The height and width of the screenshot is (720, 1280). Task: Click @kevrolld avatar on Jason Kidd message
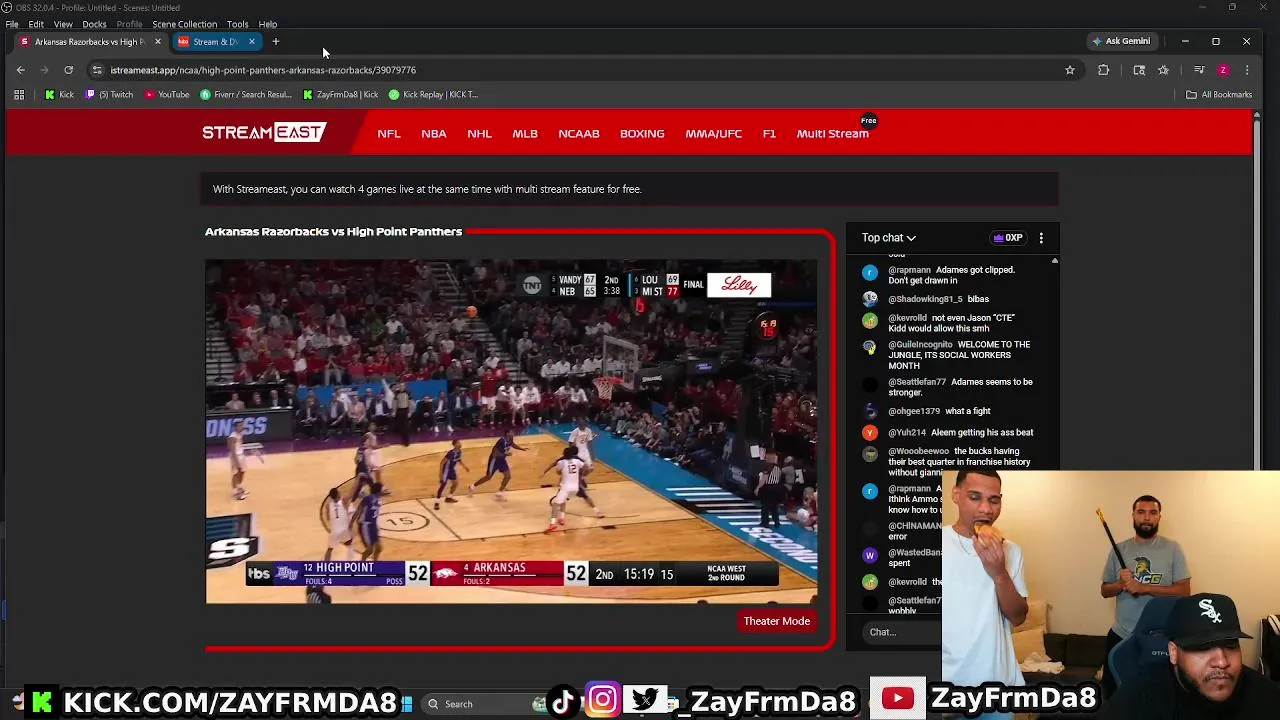click(x=870, y=321)
